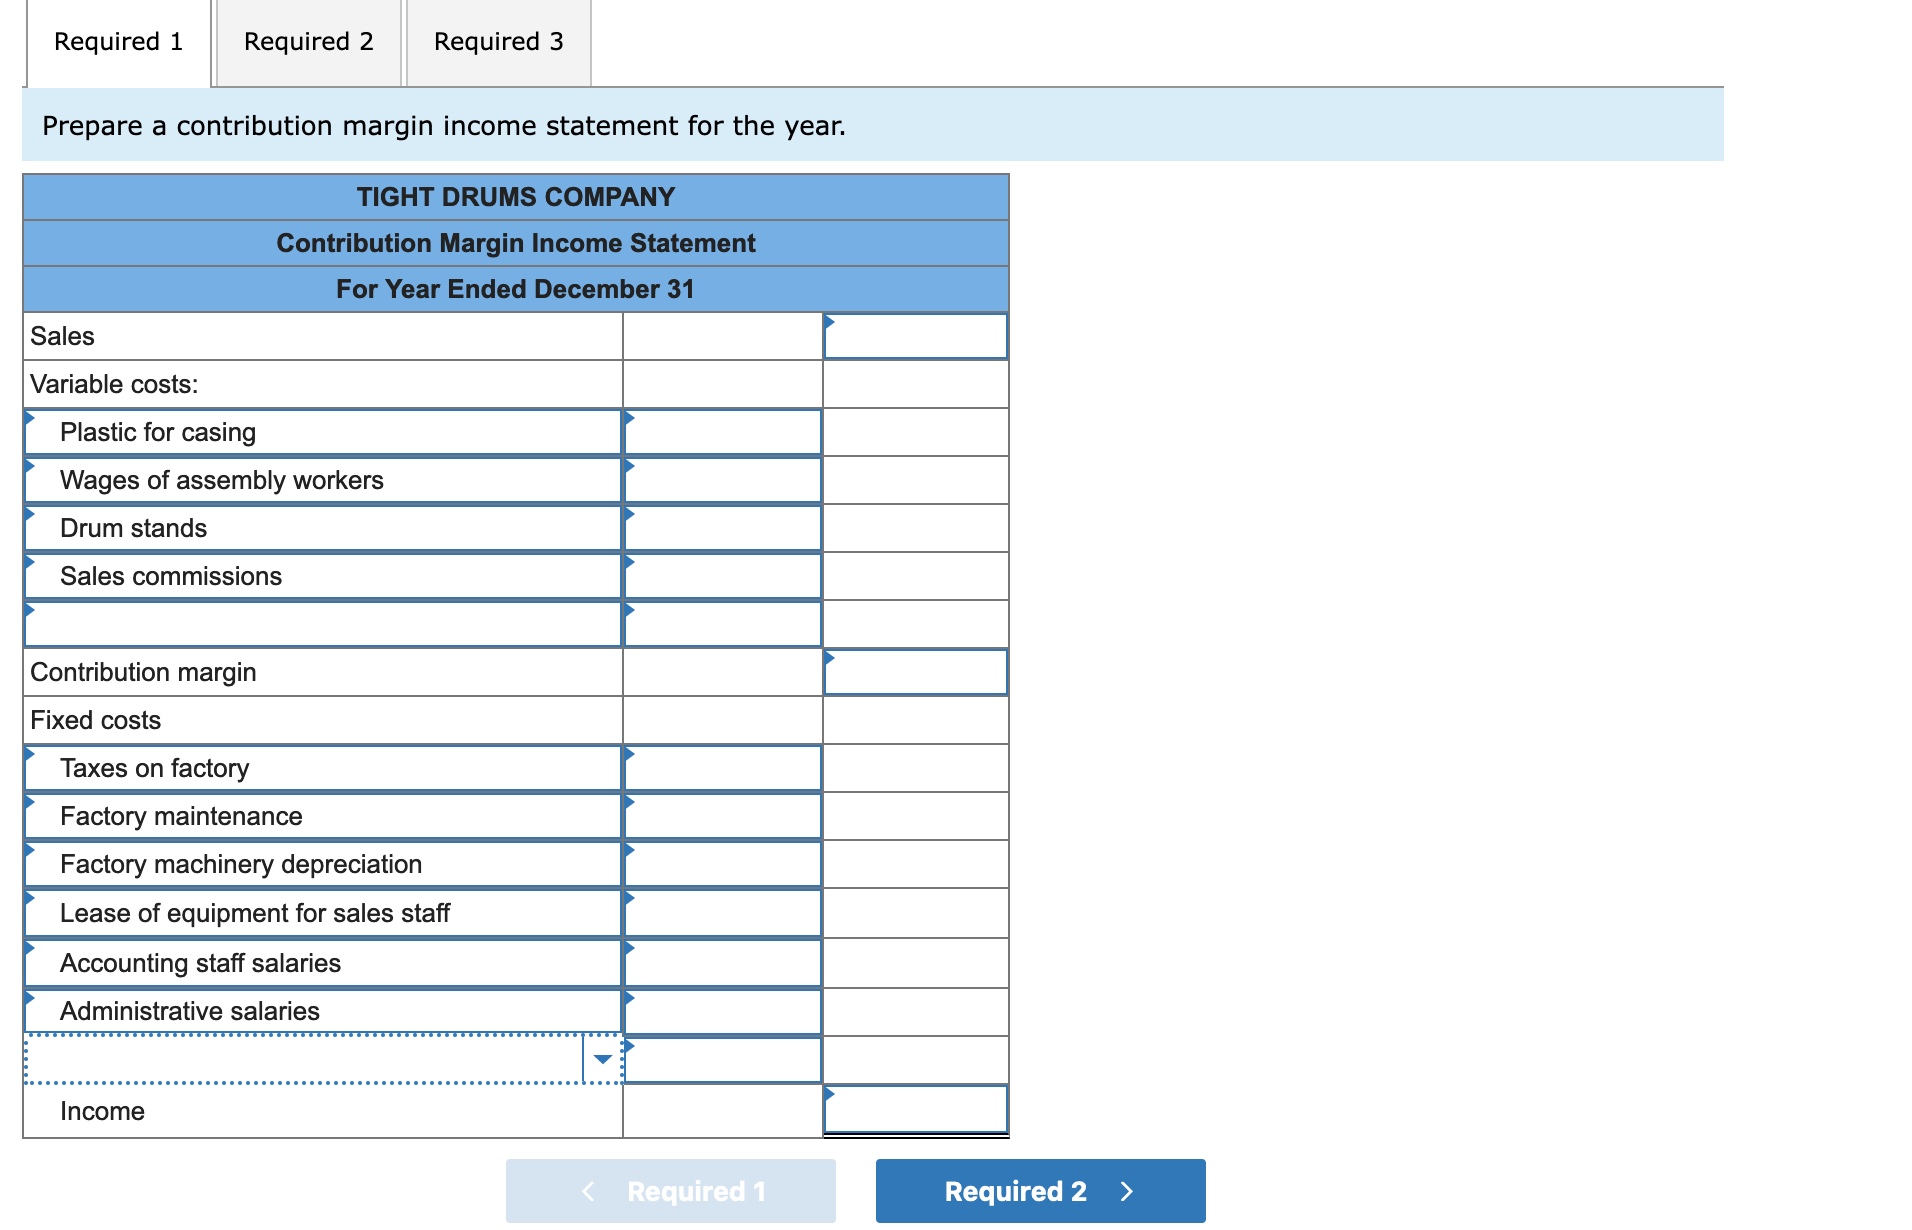Click amount field for Sales commissions
The width and height of the screenshot is (1912, 1230).
722,576
